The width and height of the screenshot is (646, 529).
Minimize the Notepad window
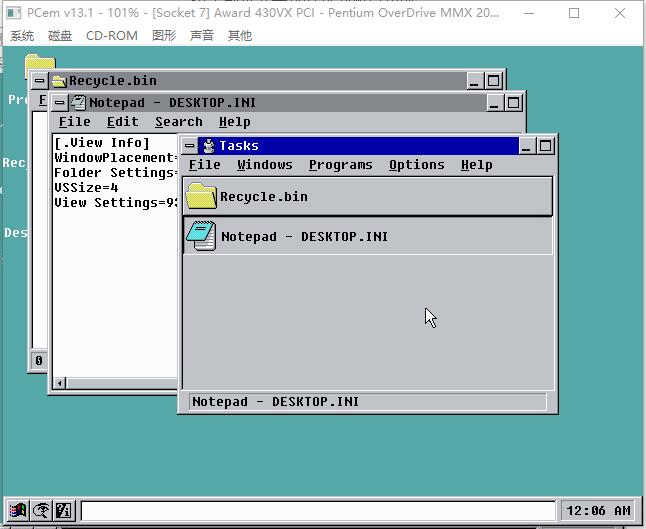click(494, 103)
